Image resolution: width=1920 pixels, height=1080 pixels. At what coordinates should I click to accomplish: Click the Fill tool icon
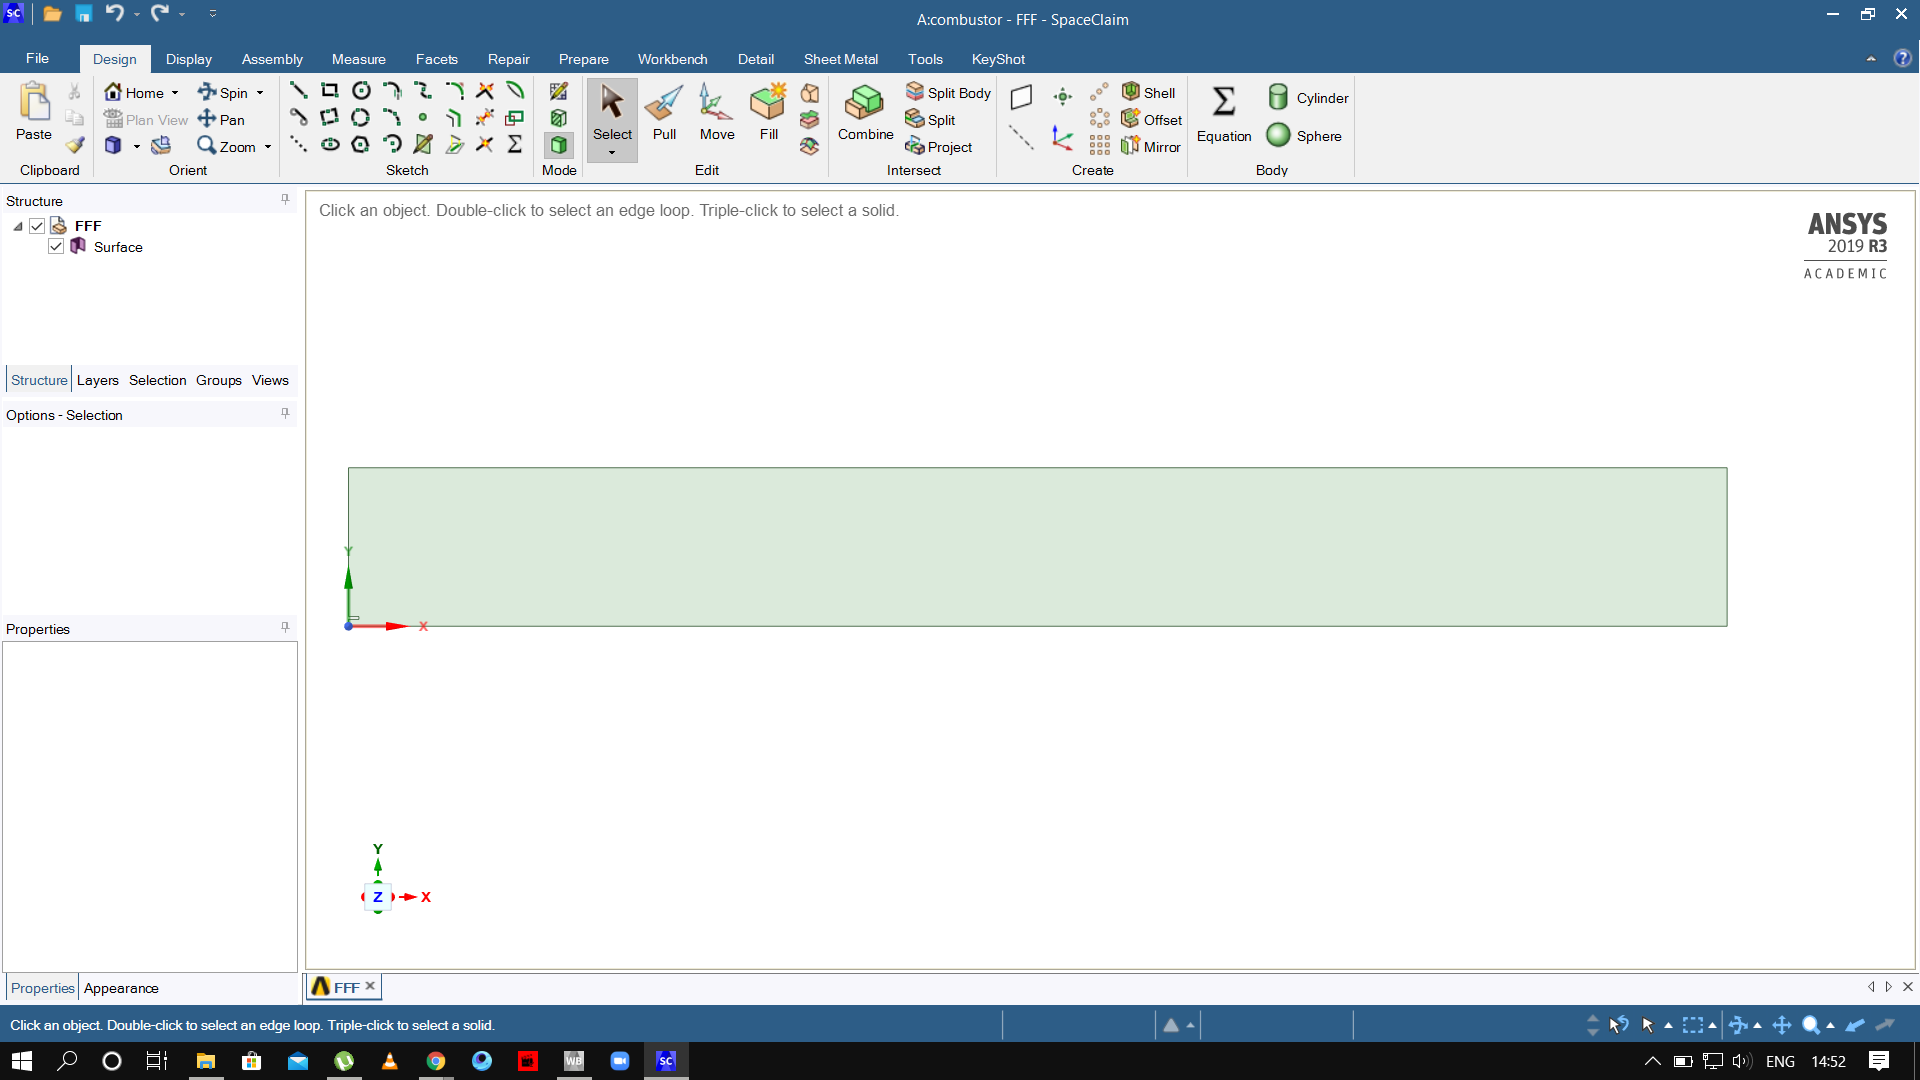click(x=768, y=103)
